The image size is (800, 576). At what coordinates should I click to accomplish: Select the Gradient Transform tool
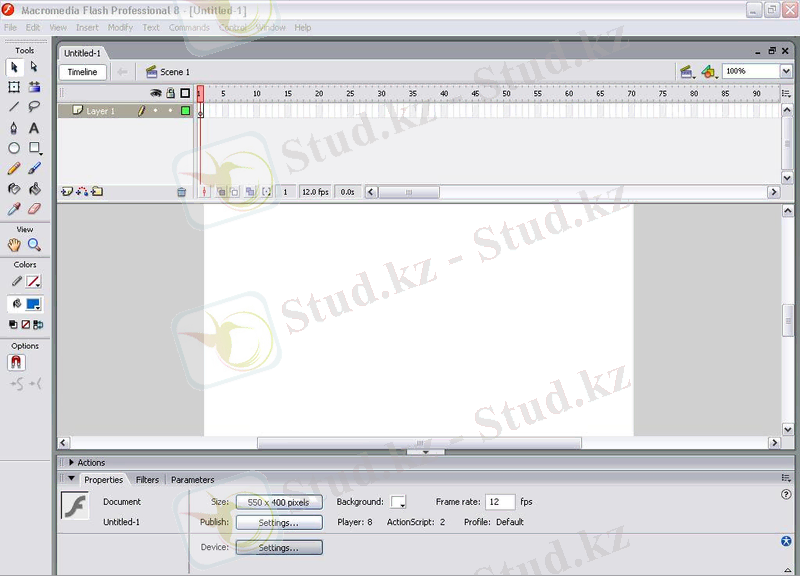34,87
